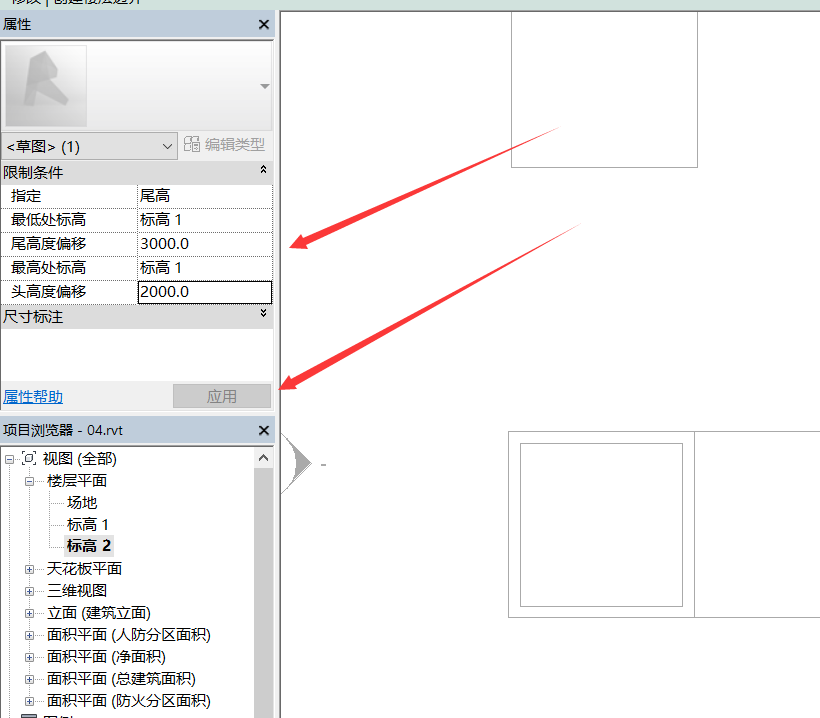820x718 pixels.
Task: Collapse the 楼层平面 tree node
Action: coord(29,481)
